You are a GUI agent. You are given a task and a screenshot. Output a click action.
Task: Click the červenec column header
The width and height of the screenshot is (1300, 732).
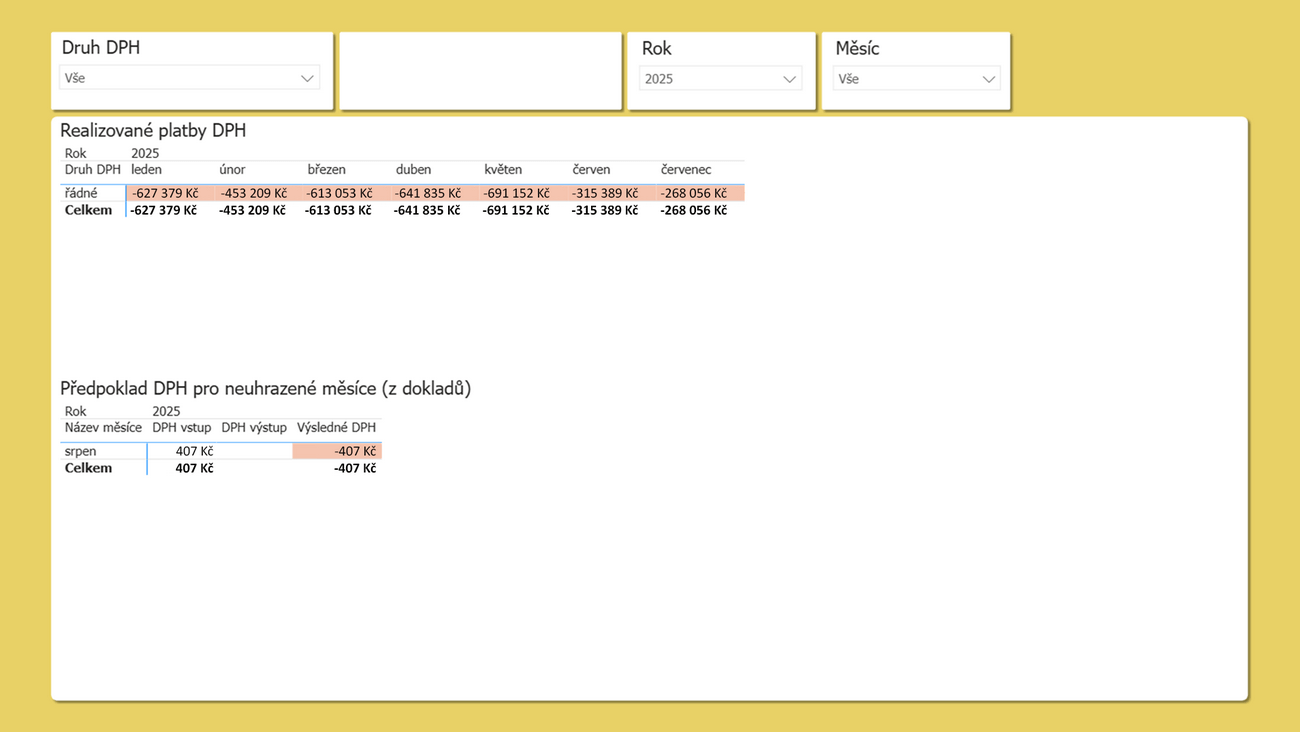(x=685, y=170)
